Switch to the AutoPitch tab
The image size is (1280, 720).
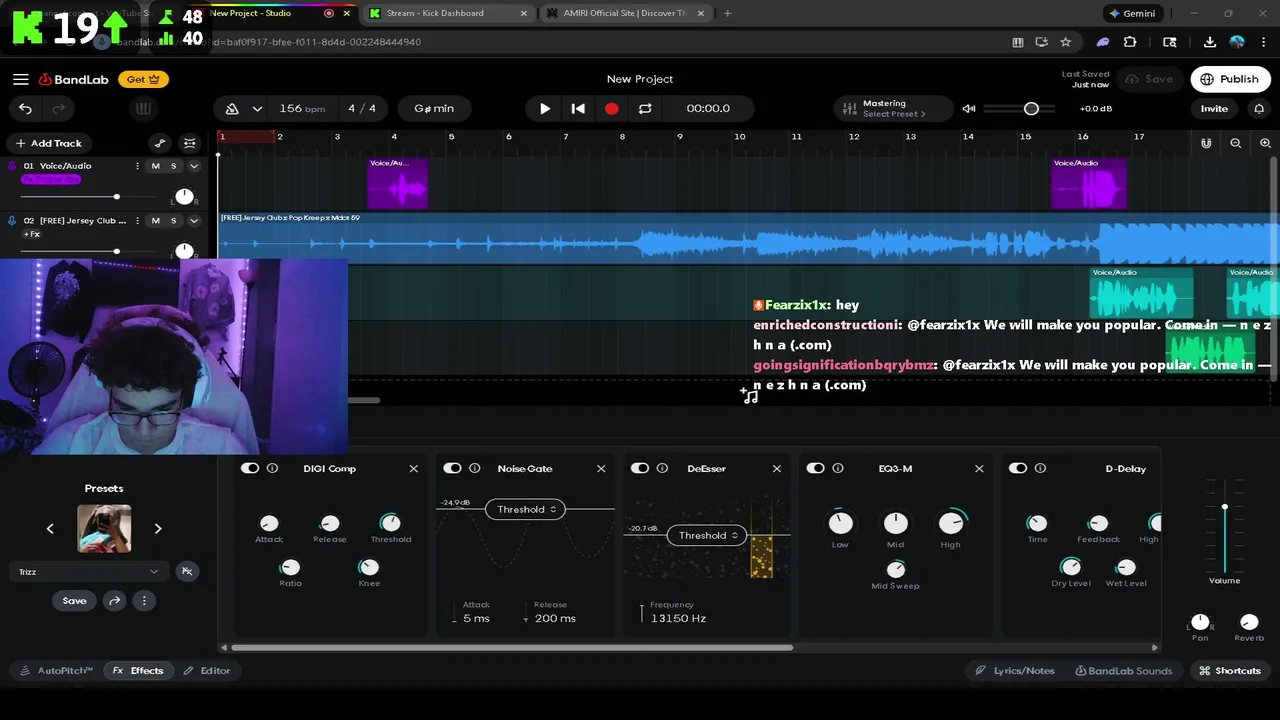pyautogui.click(x=57, y=671)
